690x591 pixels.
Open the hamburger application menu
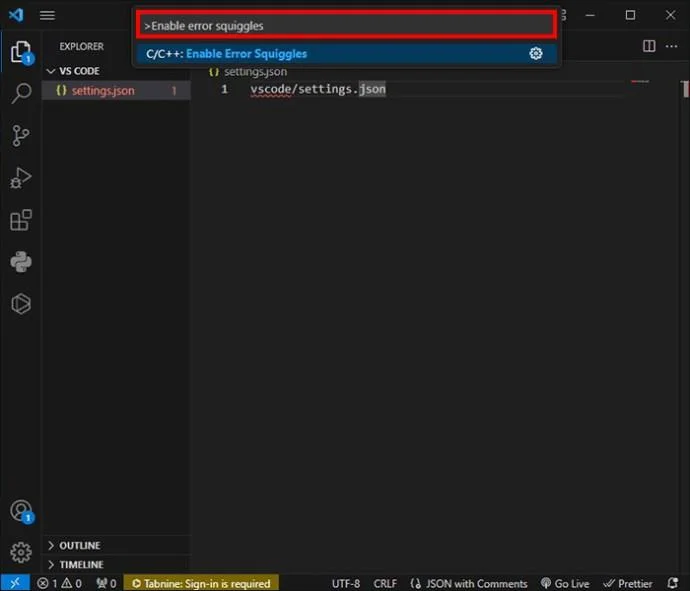tap(47, 15)
